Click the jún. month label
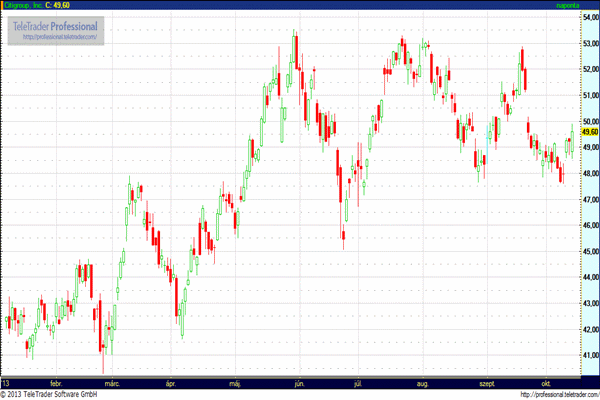 (x=300, y=382)
